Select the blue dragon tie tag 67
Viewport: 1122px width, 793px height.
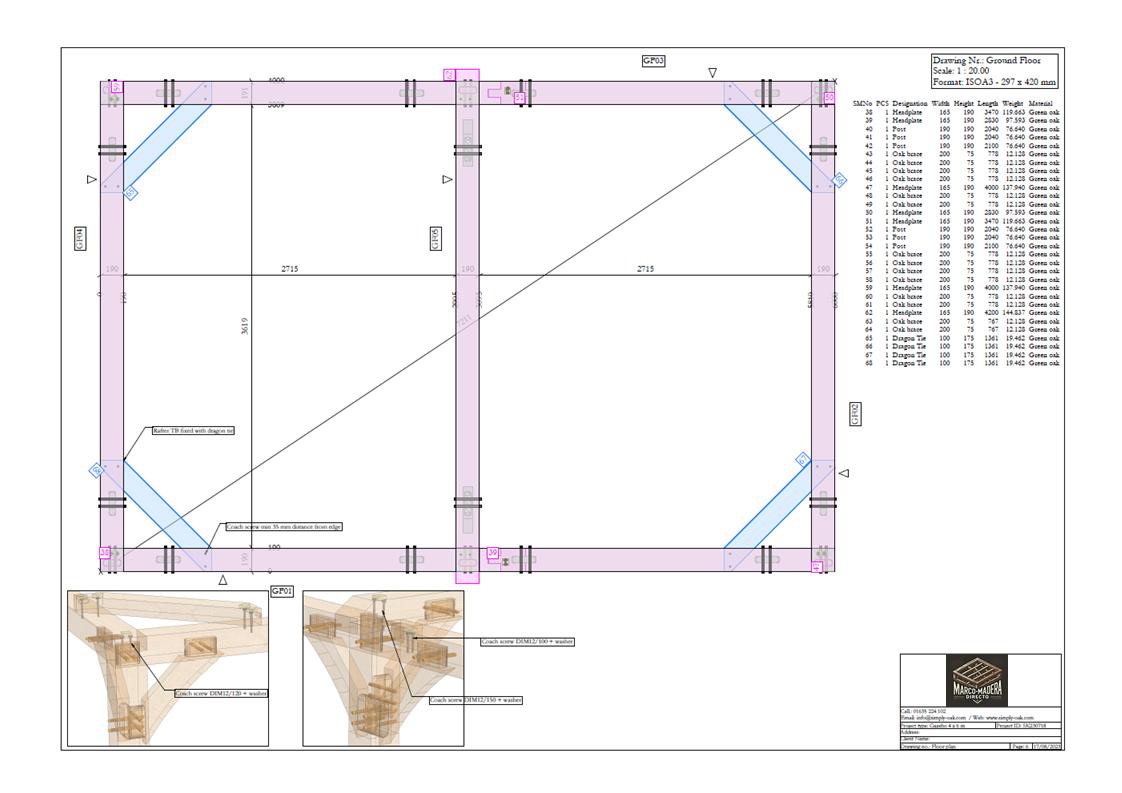tap(804, 459)
